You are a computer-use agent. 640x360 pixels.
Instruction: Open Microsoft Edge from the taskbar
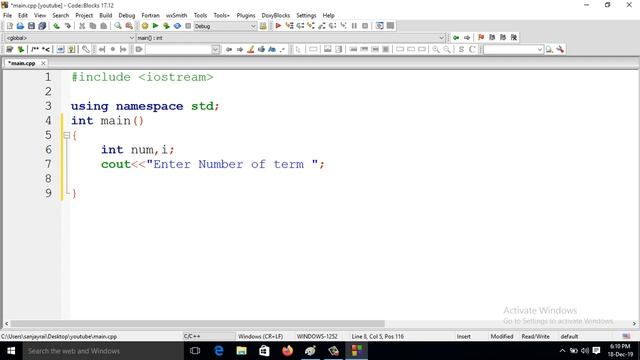coord(219,351)
